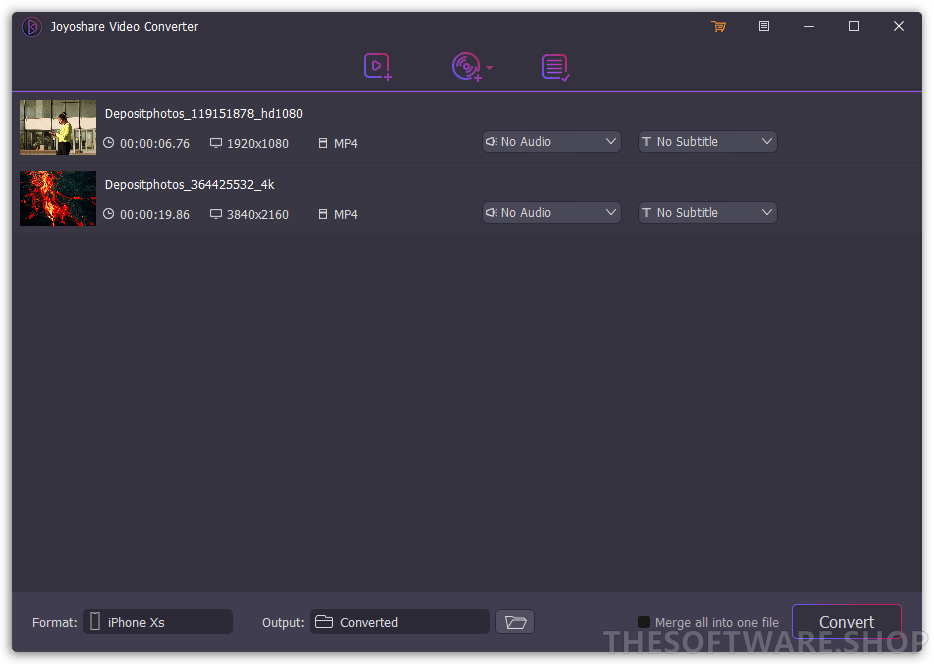Select the Depositphotos_119151878_hd1080 thumbnail
Screen dimensions: 934x664
pyautogui.click(x=58, y=128)
